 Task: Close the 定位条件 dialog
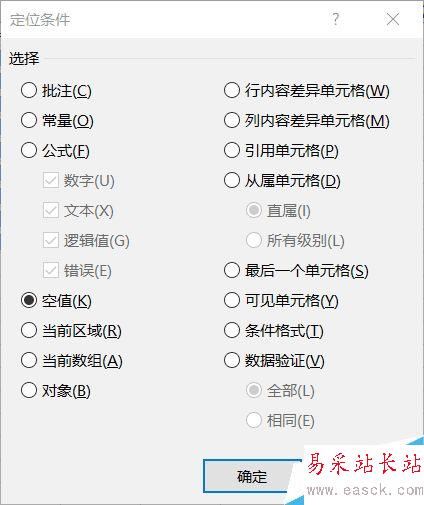(x=393, y=19)
